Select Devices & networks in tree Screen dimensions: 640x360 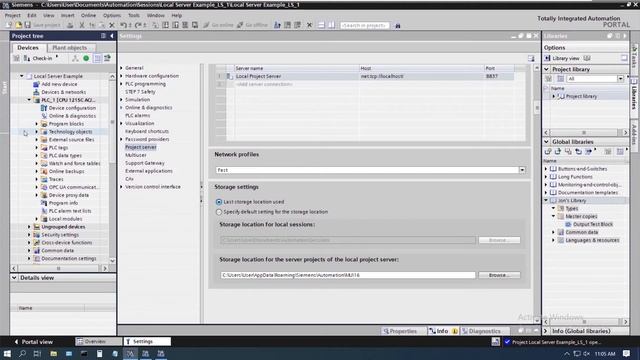click(63, 92)
